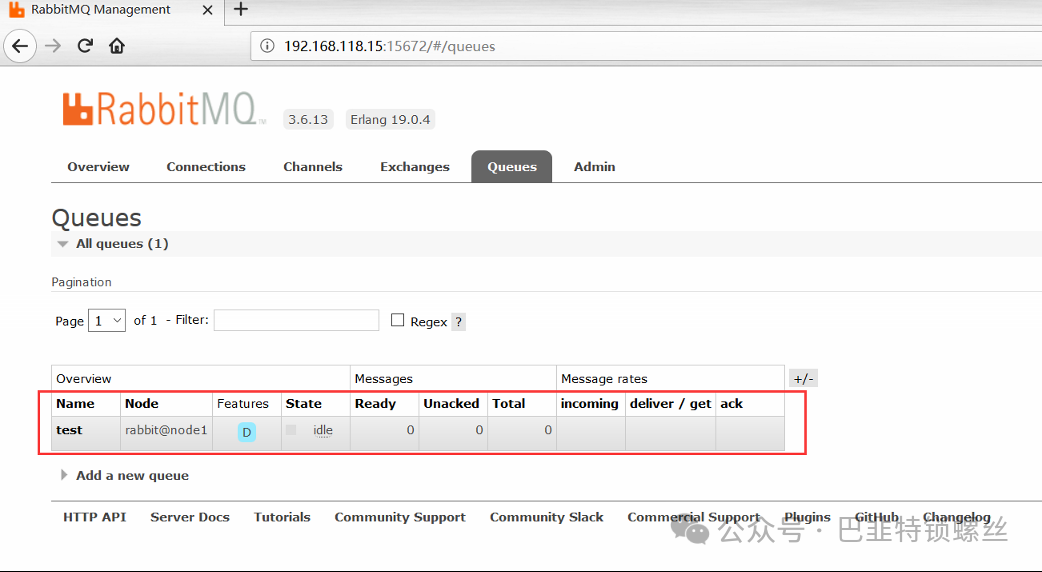This screenshot has width=1042, height=572.
Task: Sort by the Name column header
Action: click(75, 403)
